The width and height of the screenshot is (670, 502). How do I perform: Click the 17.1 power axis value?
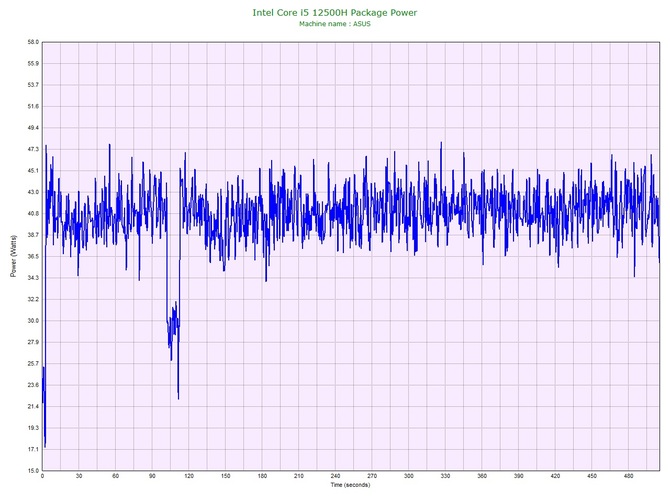click(x=33, y=449)
